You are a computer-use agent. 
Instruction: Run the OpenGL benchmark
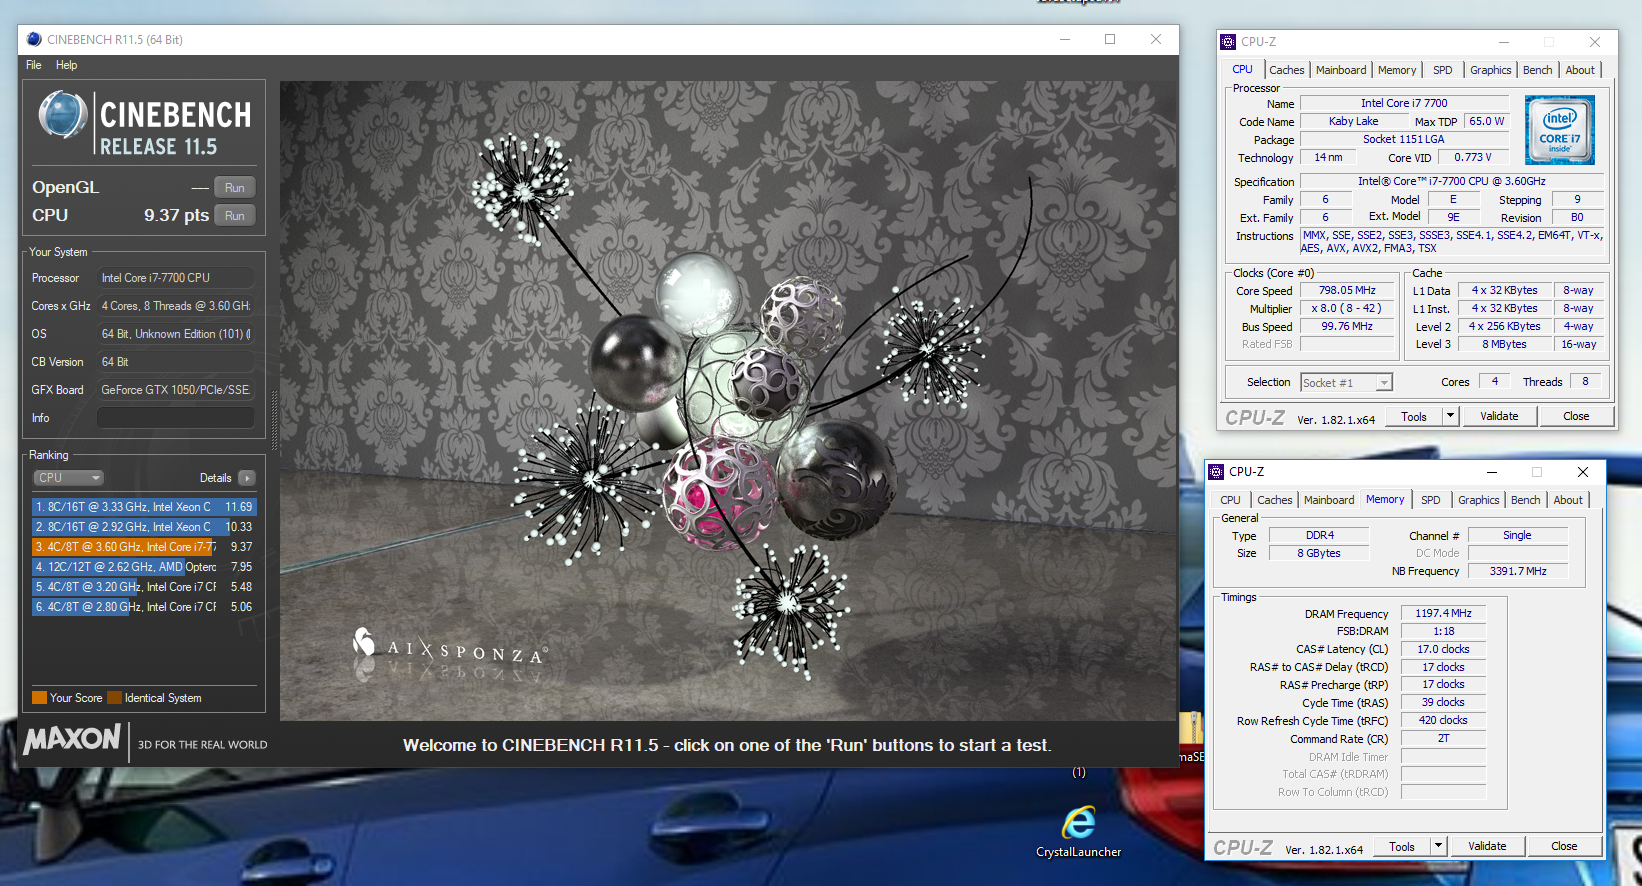[x=235, y=187]
